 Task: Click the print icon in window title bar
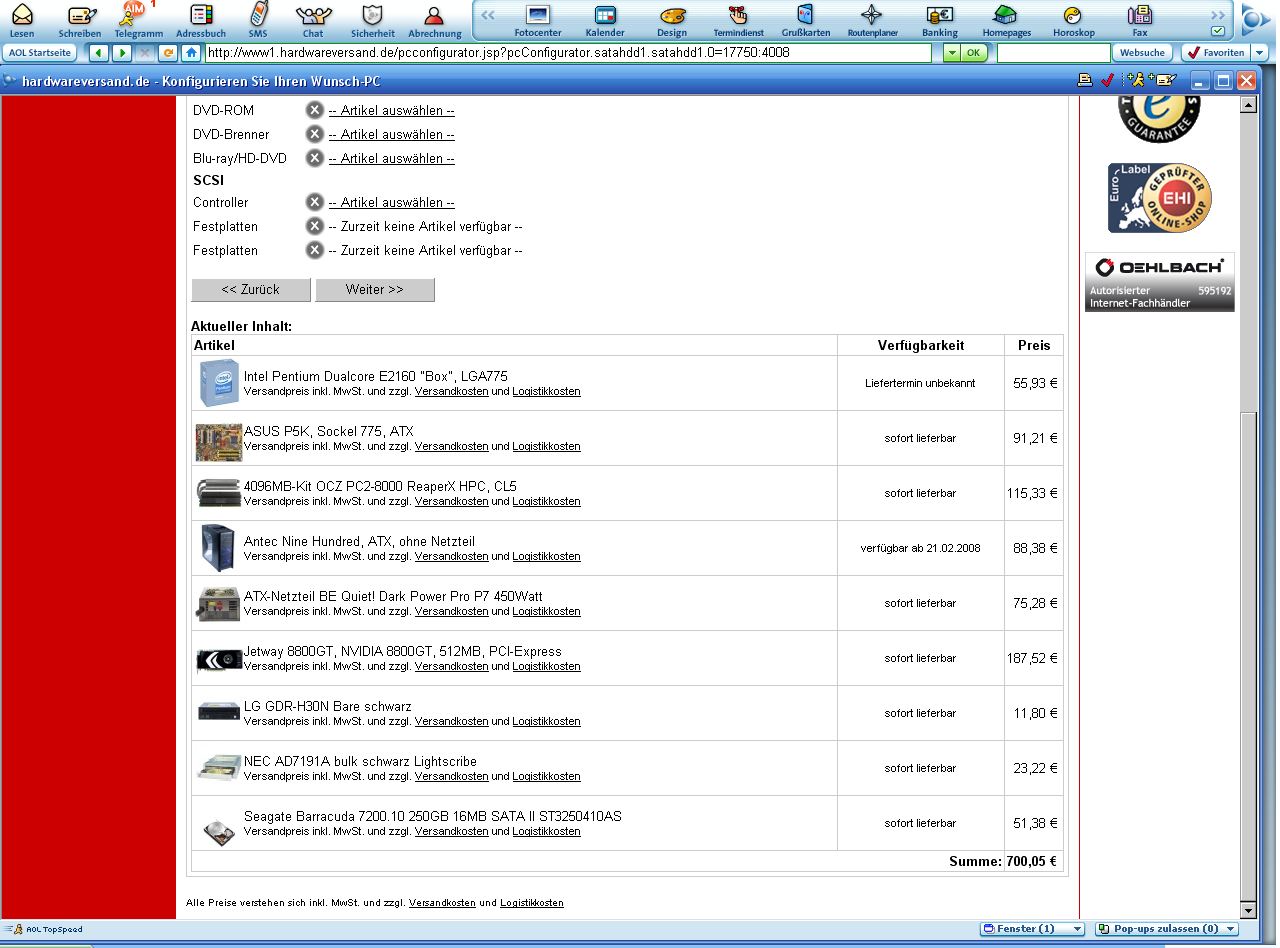[x=1085, y=81]
